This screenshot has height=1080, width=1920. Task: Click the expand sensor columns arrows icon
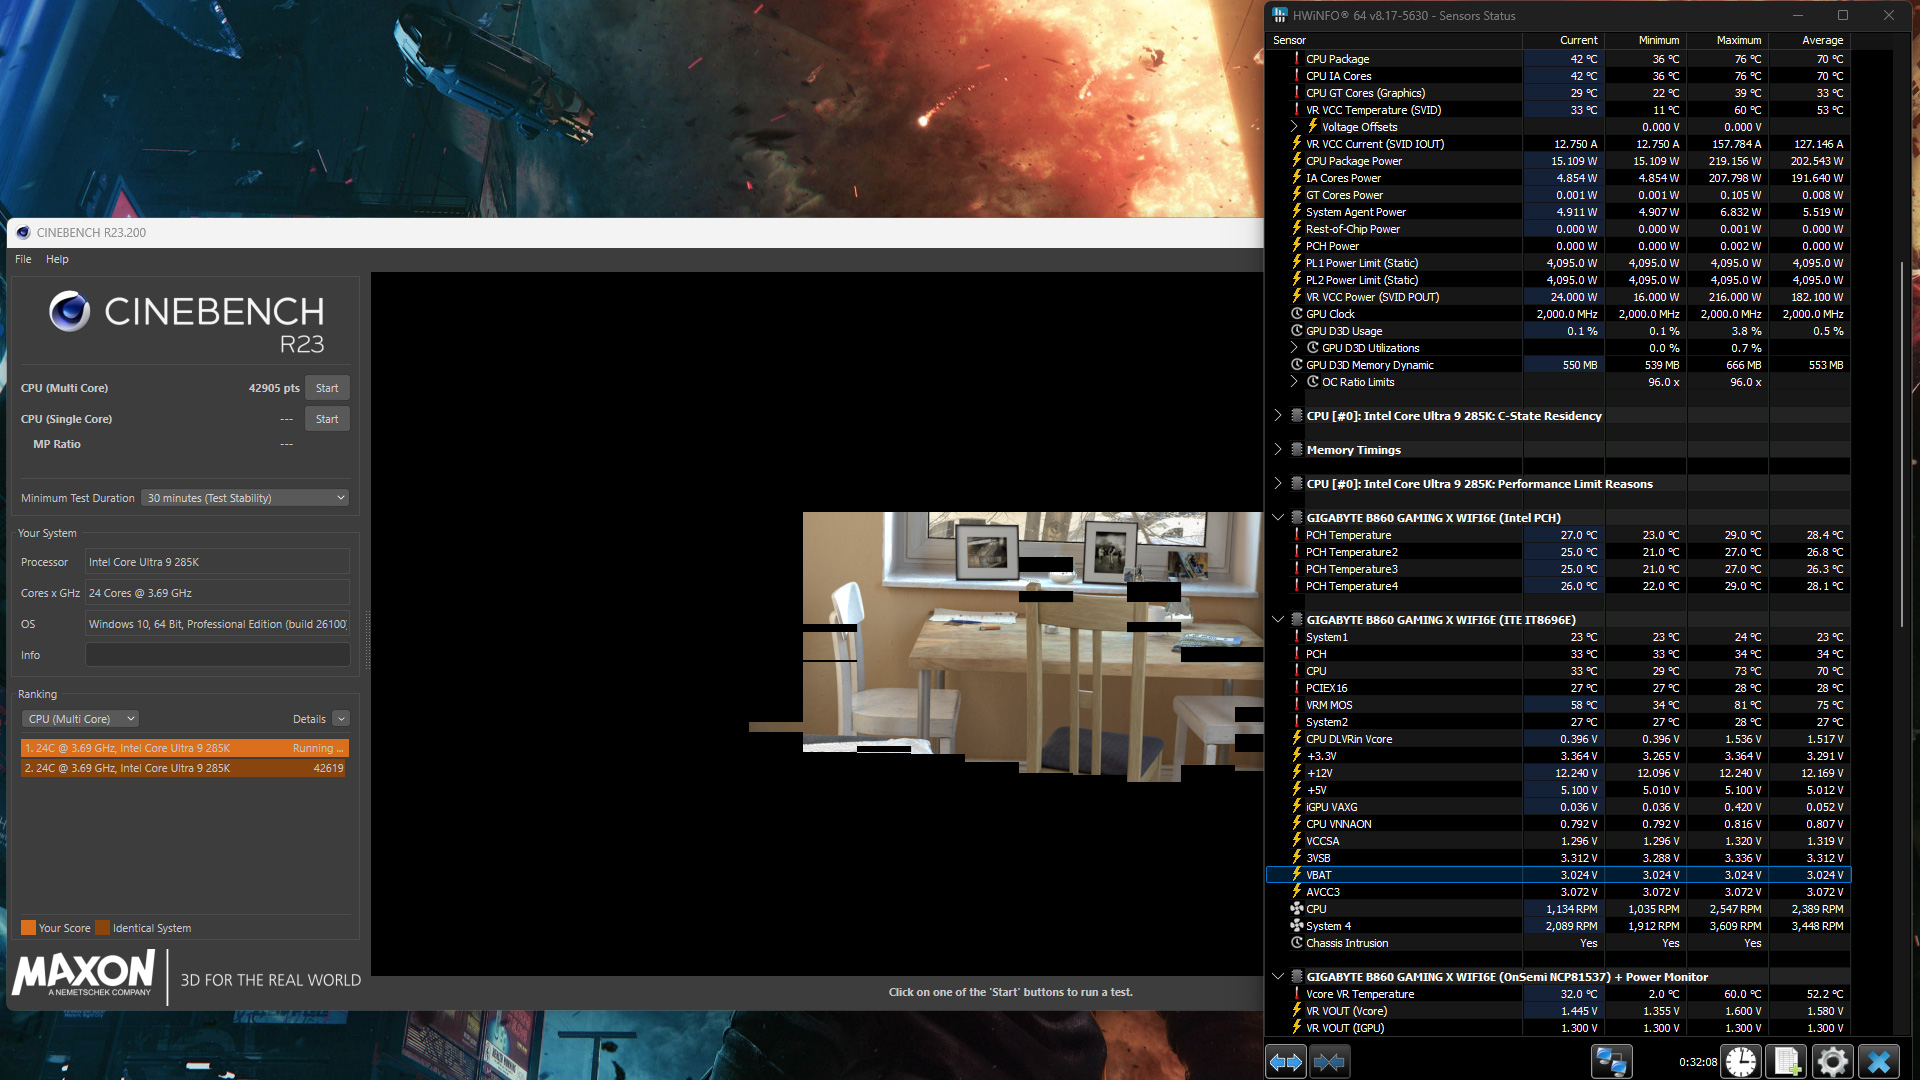1286,1061
